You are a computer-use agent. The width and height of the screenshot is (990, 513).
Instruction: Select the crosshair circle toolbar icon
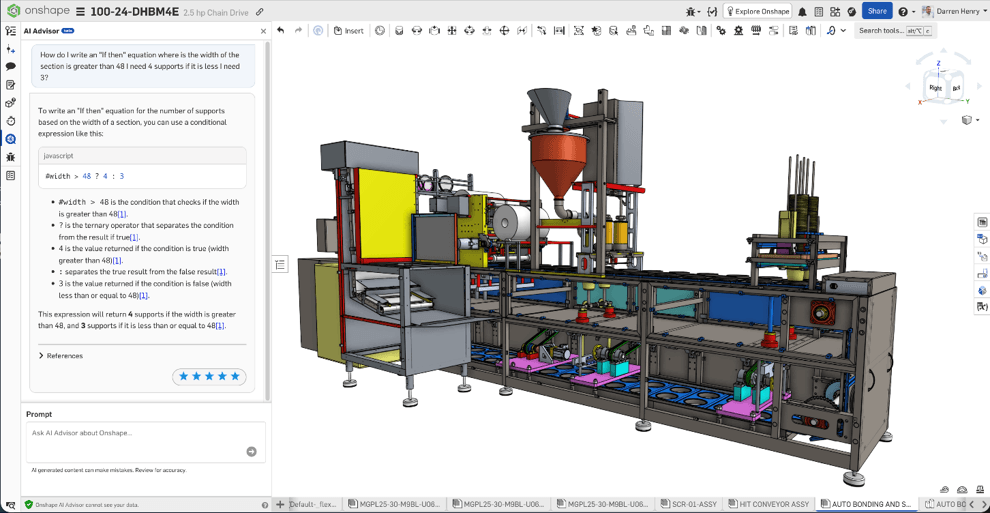504,30
